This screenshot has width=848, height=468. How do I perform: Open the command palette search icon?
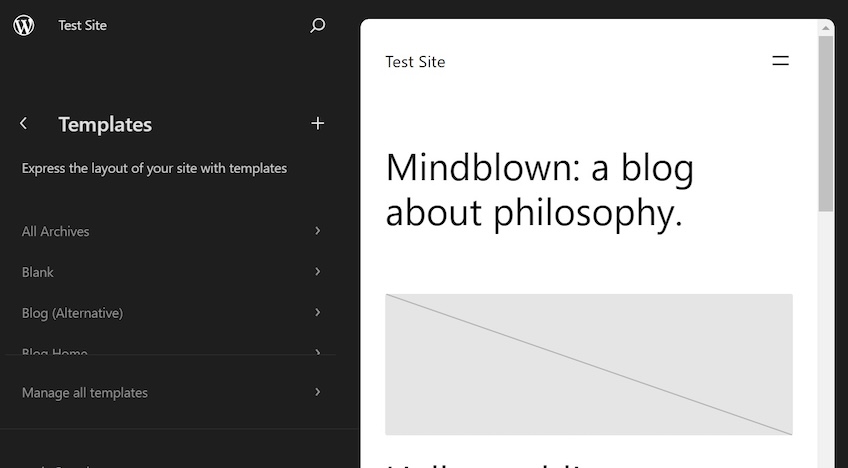[317, 25]
